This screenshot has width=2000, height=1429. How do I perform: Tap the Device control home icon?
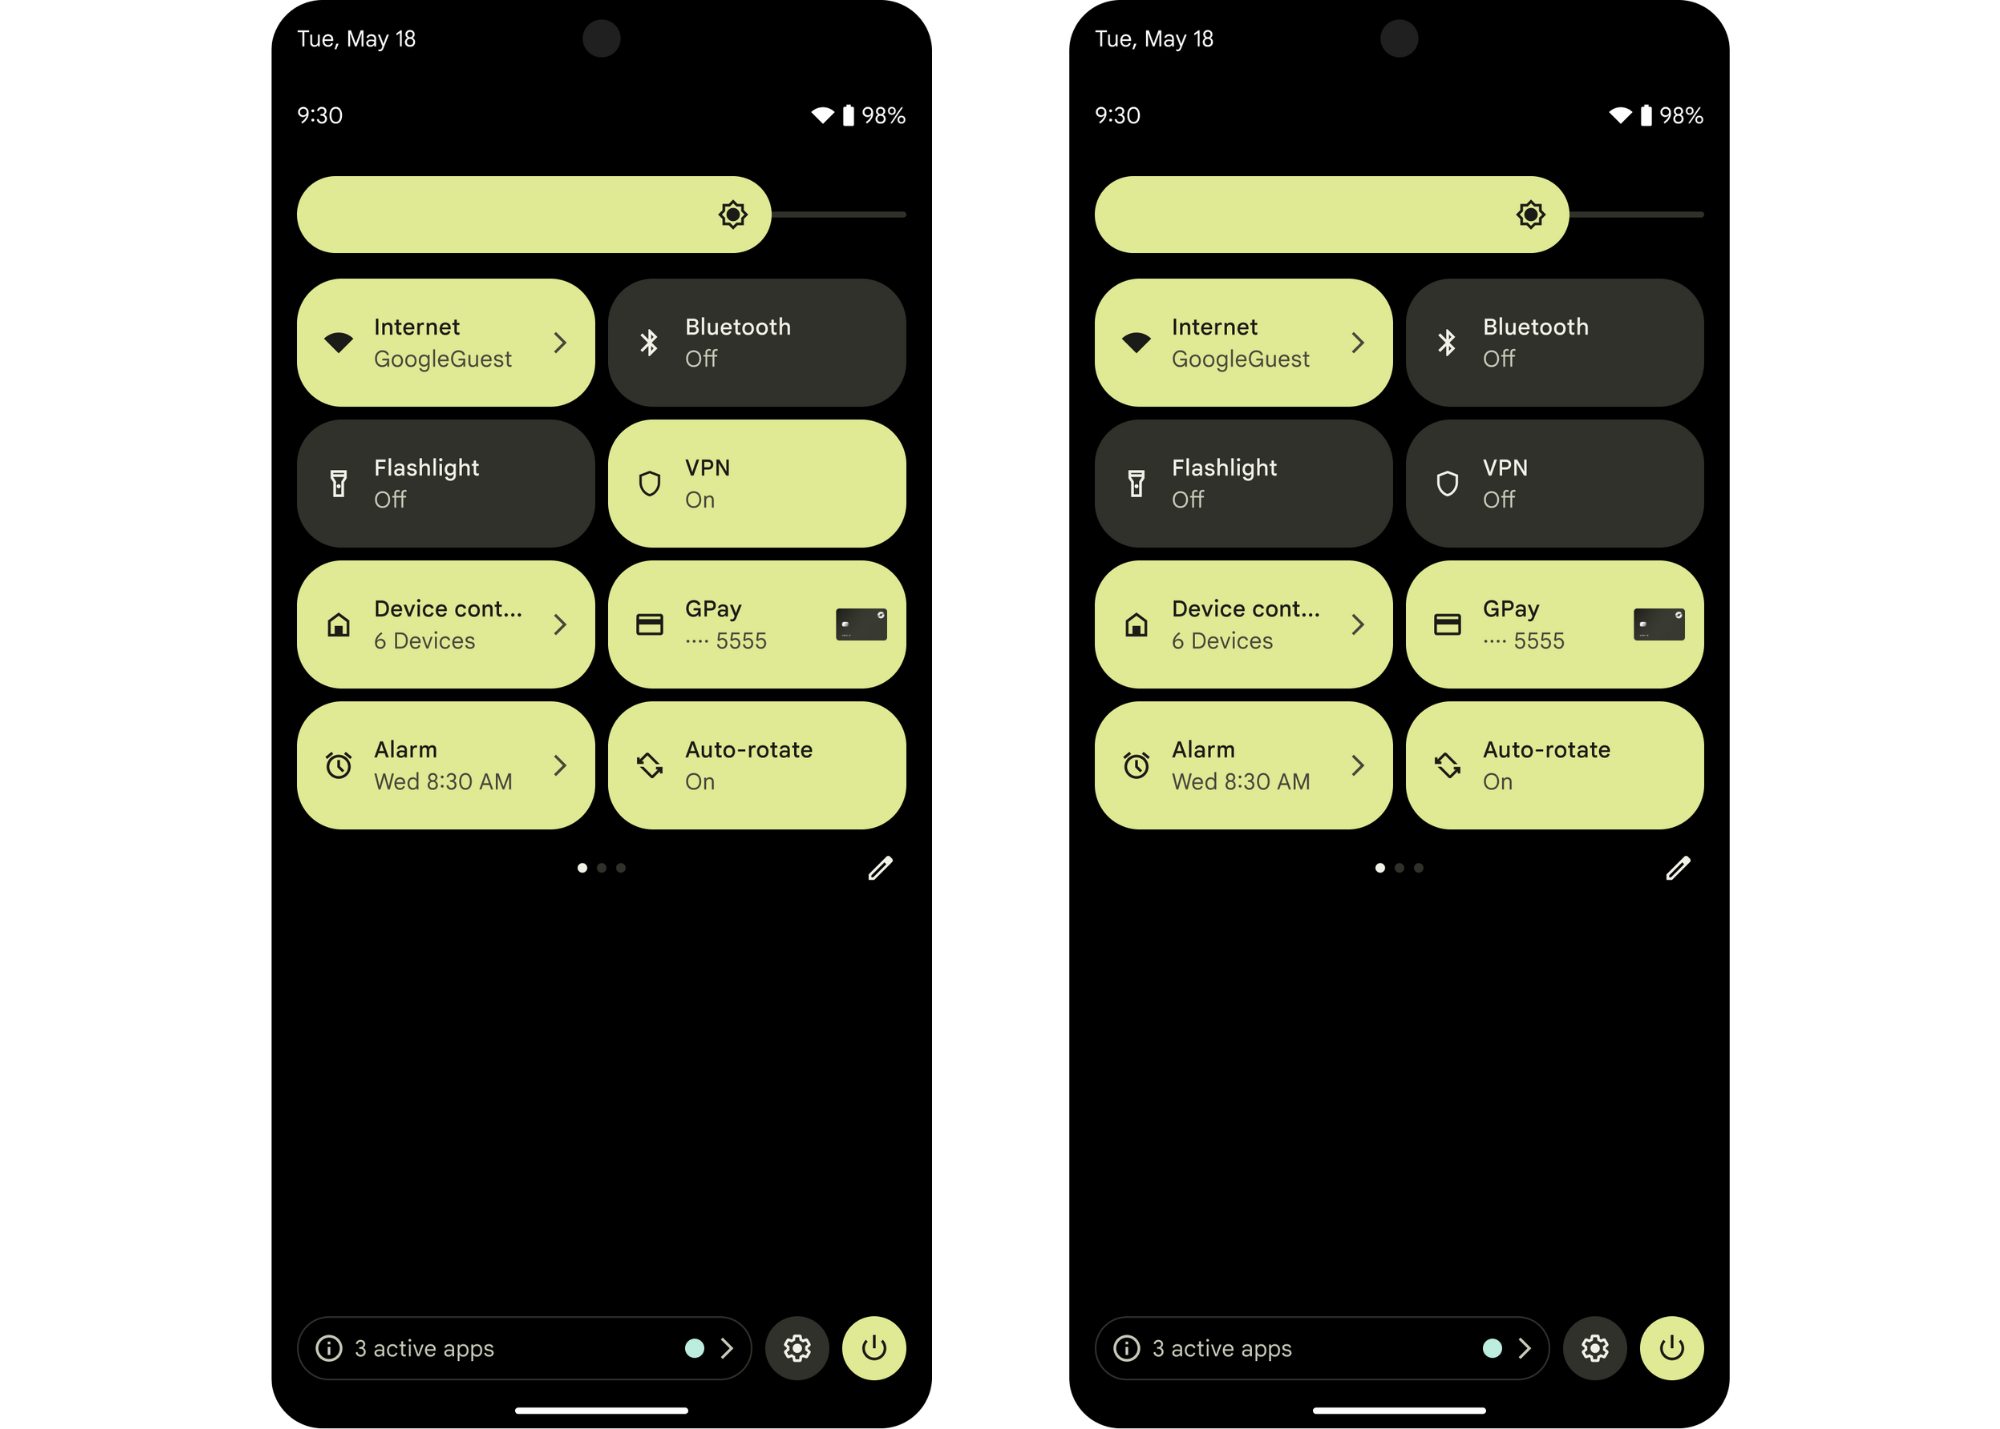(x=339, y=623)
